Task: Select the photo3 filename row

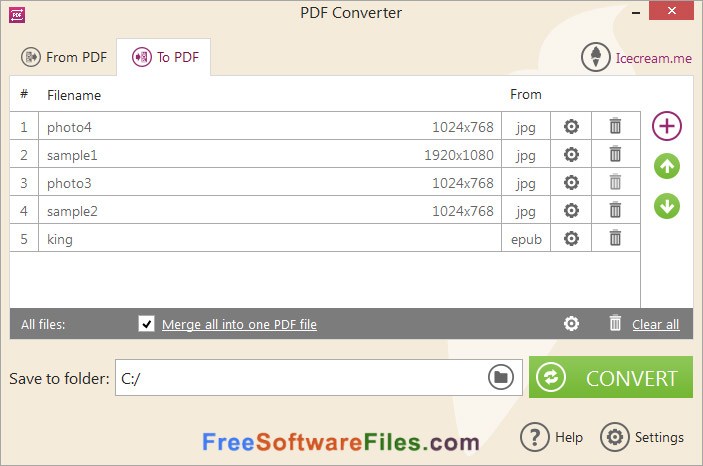Action: tap(270, 182)
